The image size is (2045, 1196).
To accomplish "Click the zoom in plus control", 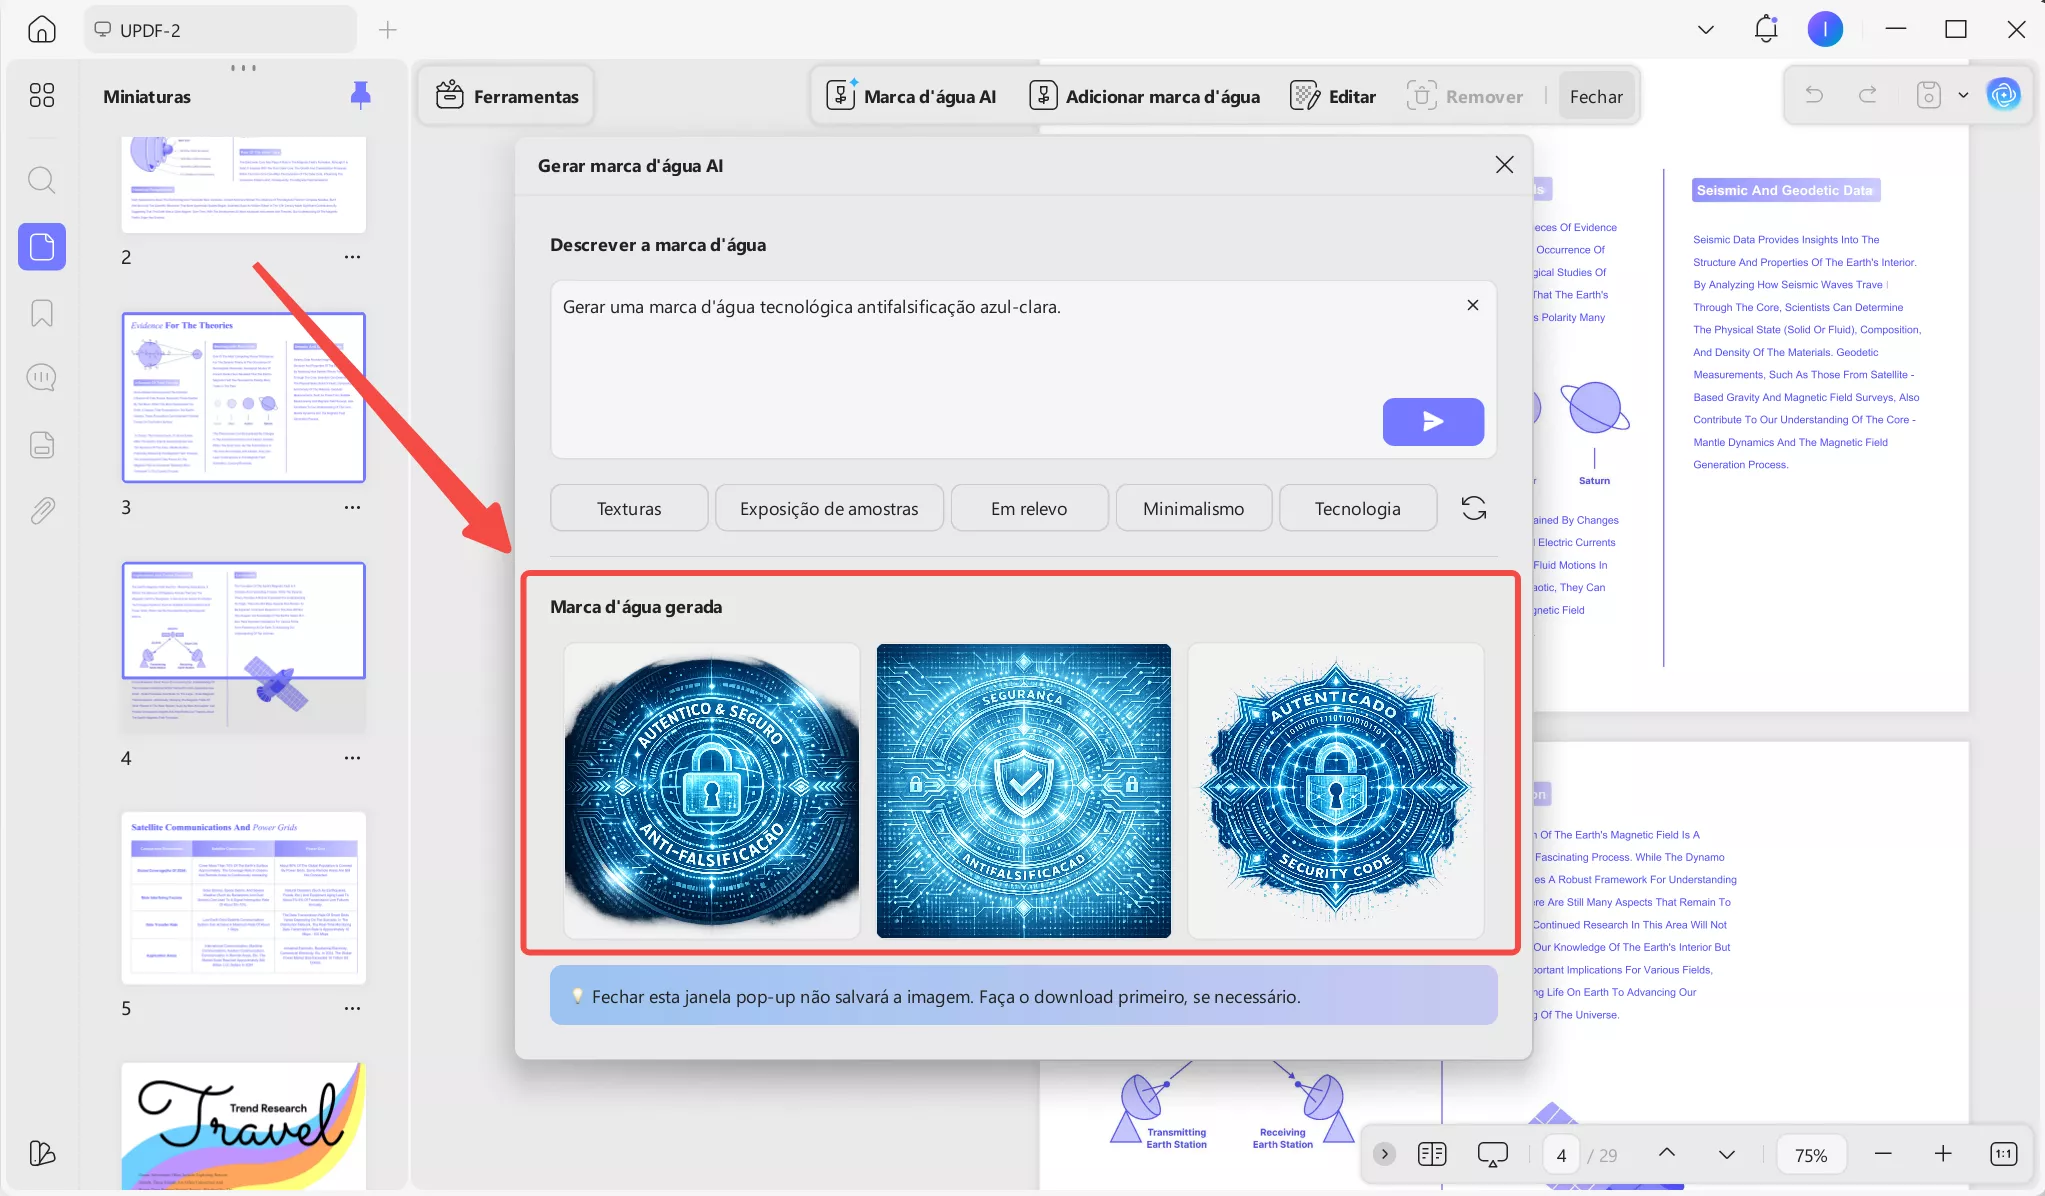I will coord(1942,1154).
